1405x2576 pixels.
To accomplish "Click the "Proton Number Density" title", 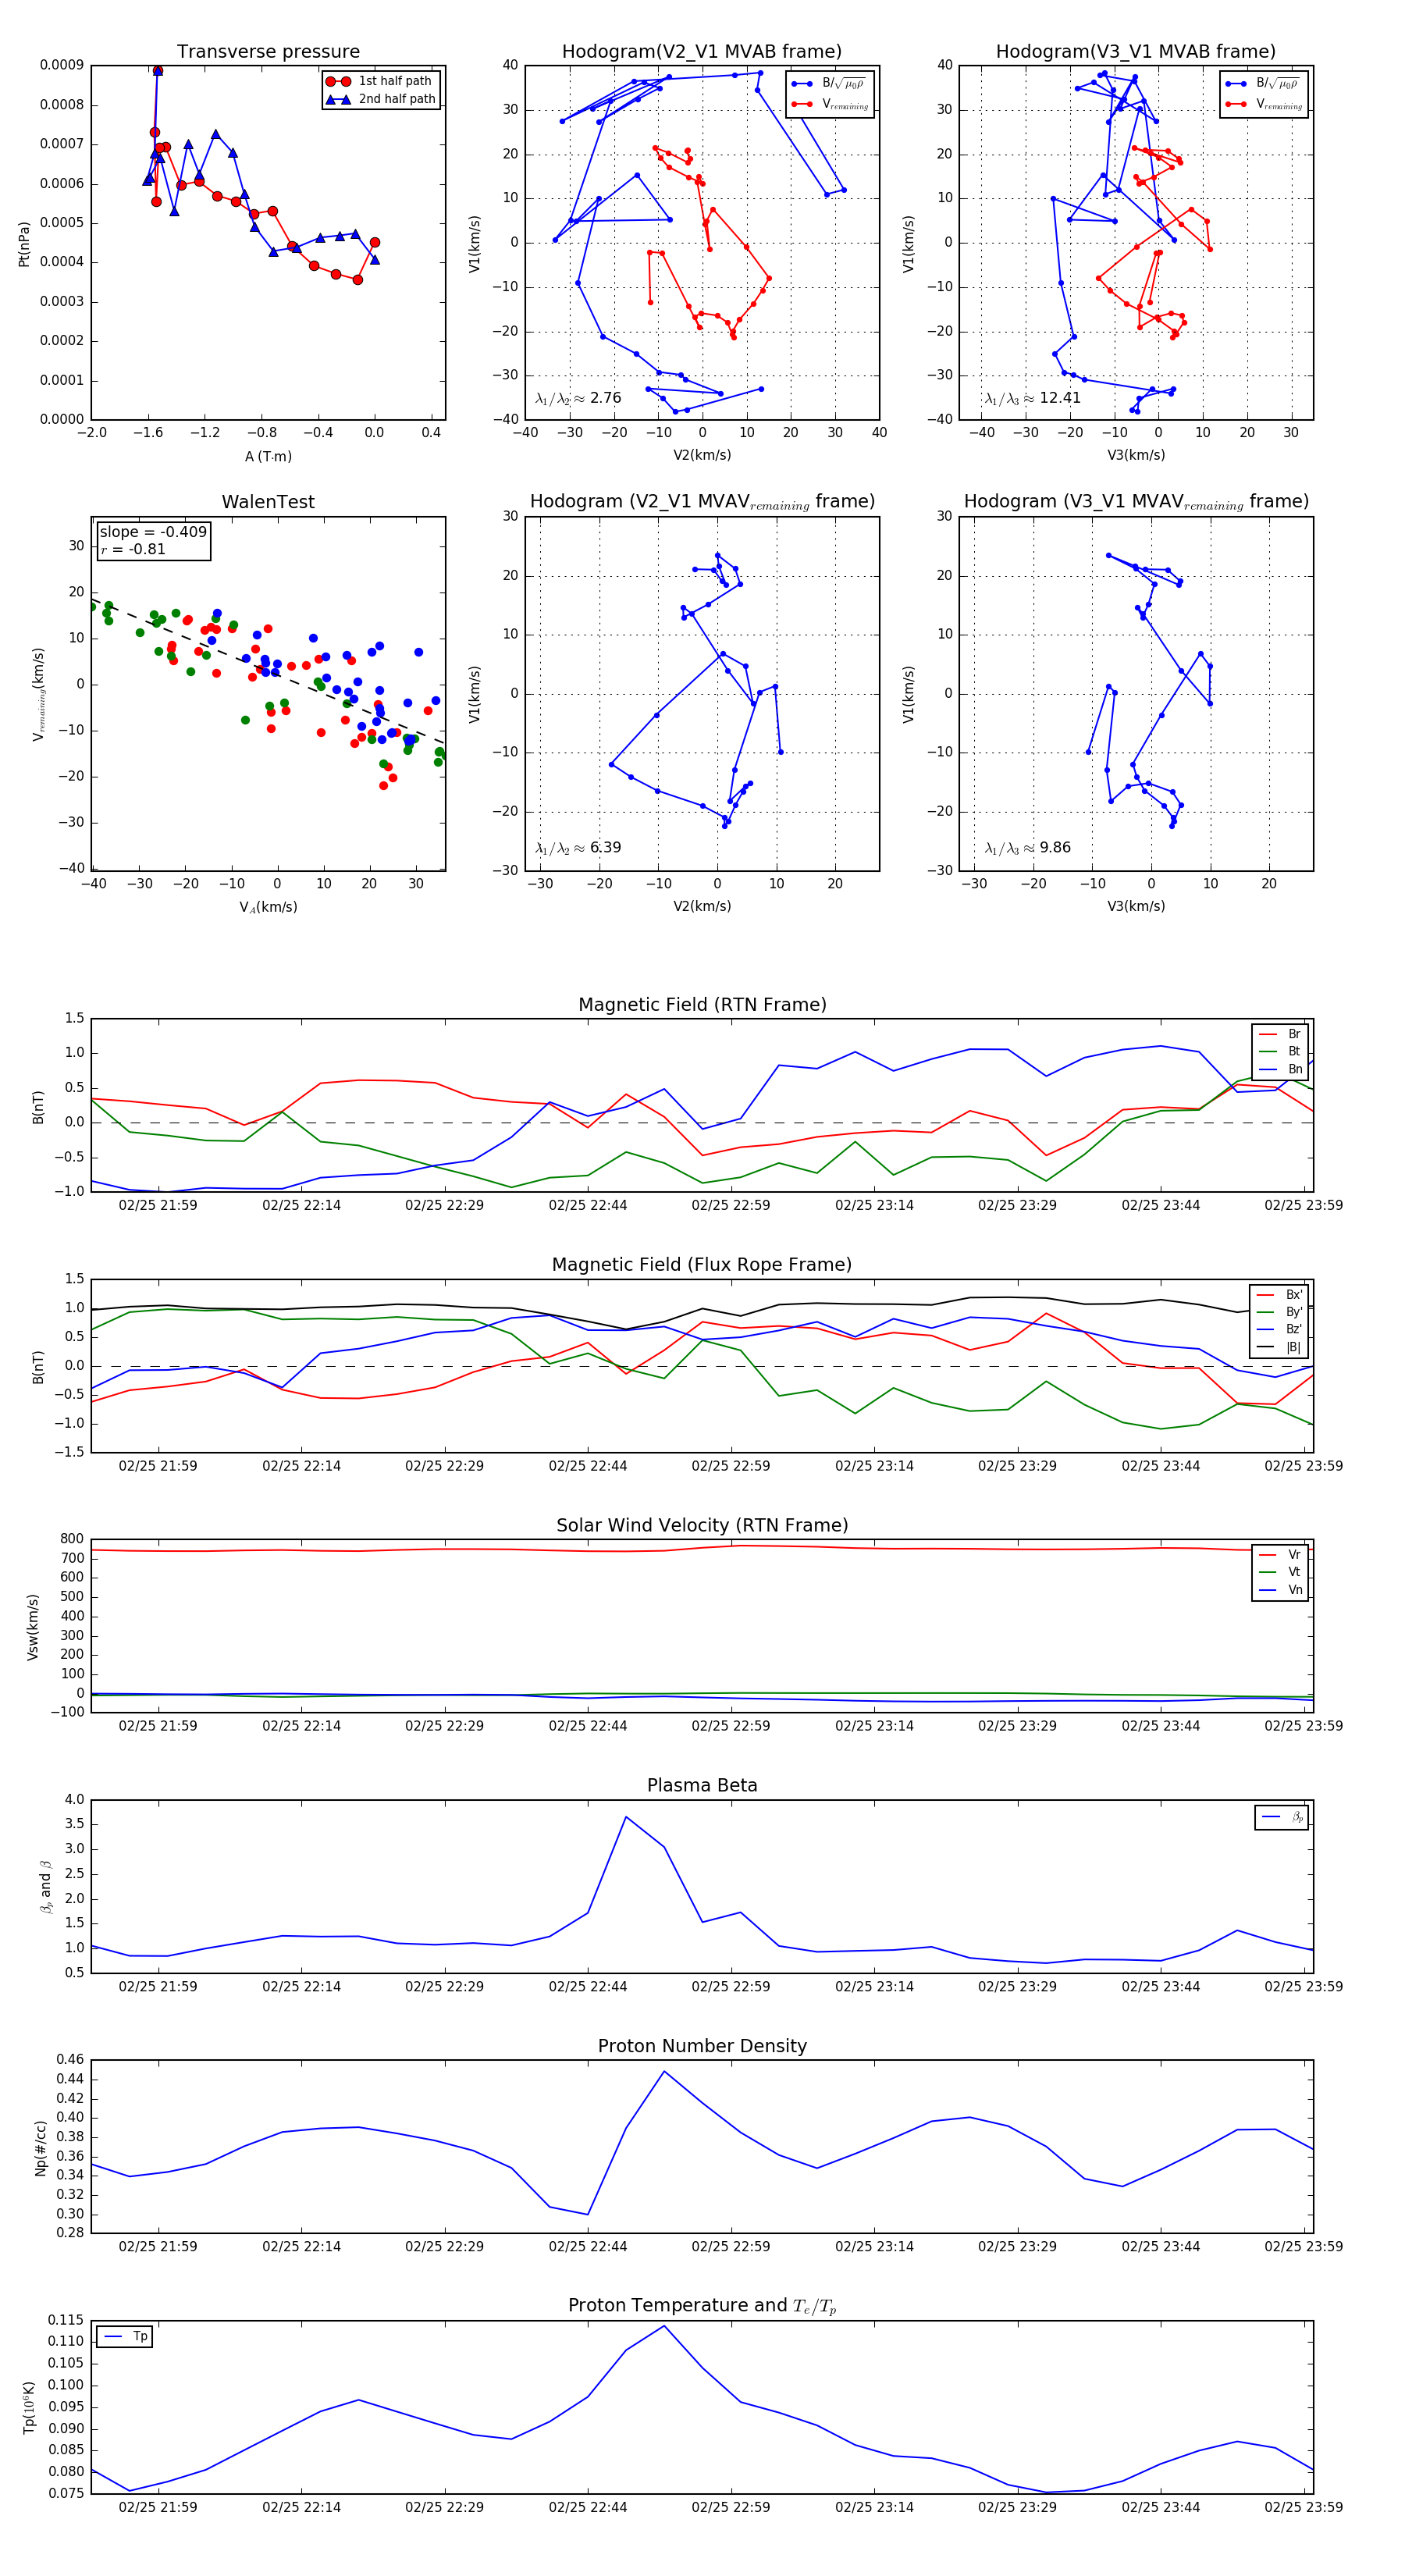I will [x=702, y=2046].
